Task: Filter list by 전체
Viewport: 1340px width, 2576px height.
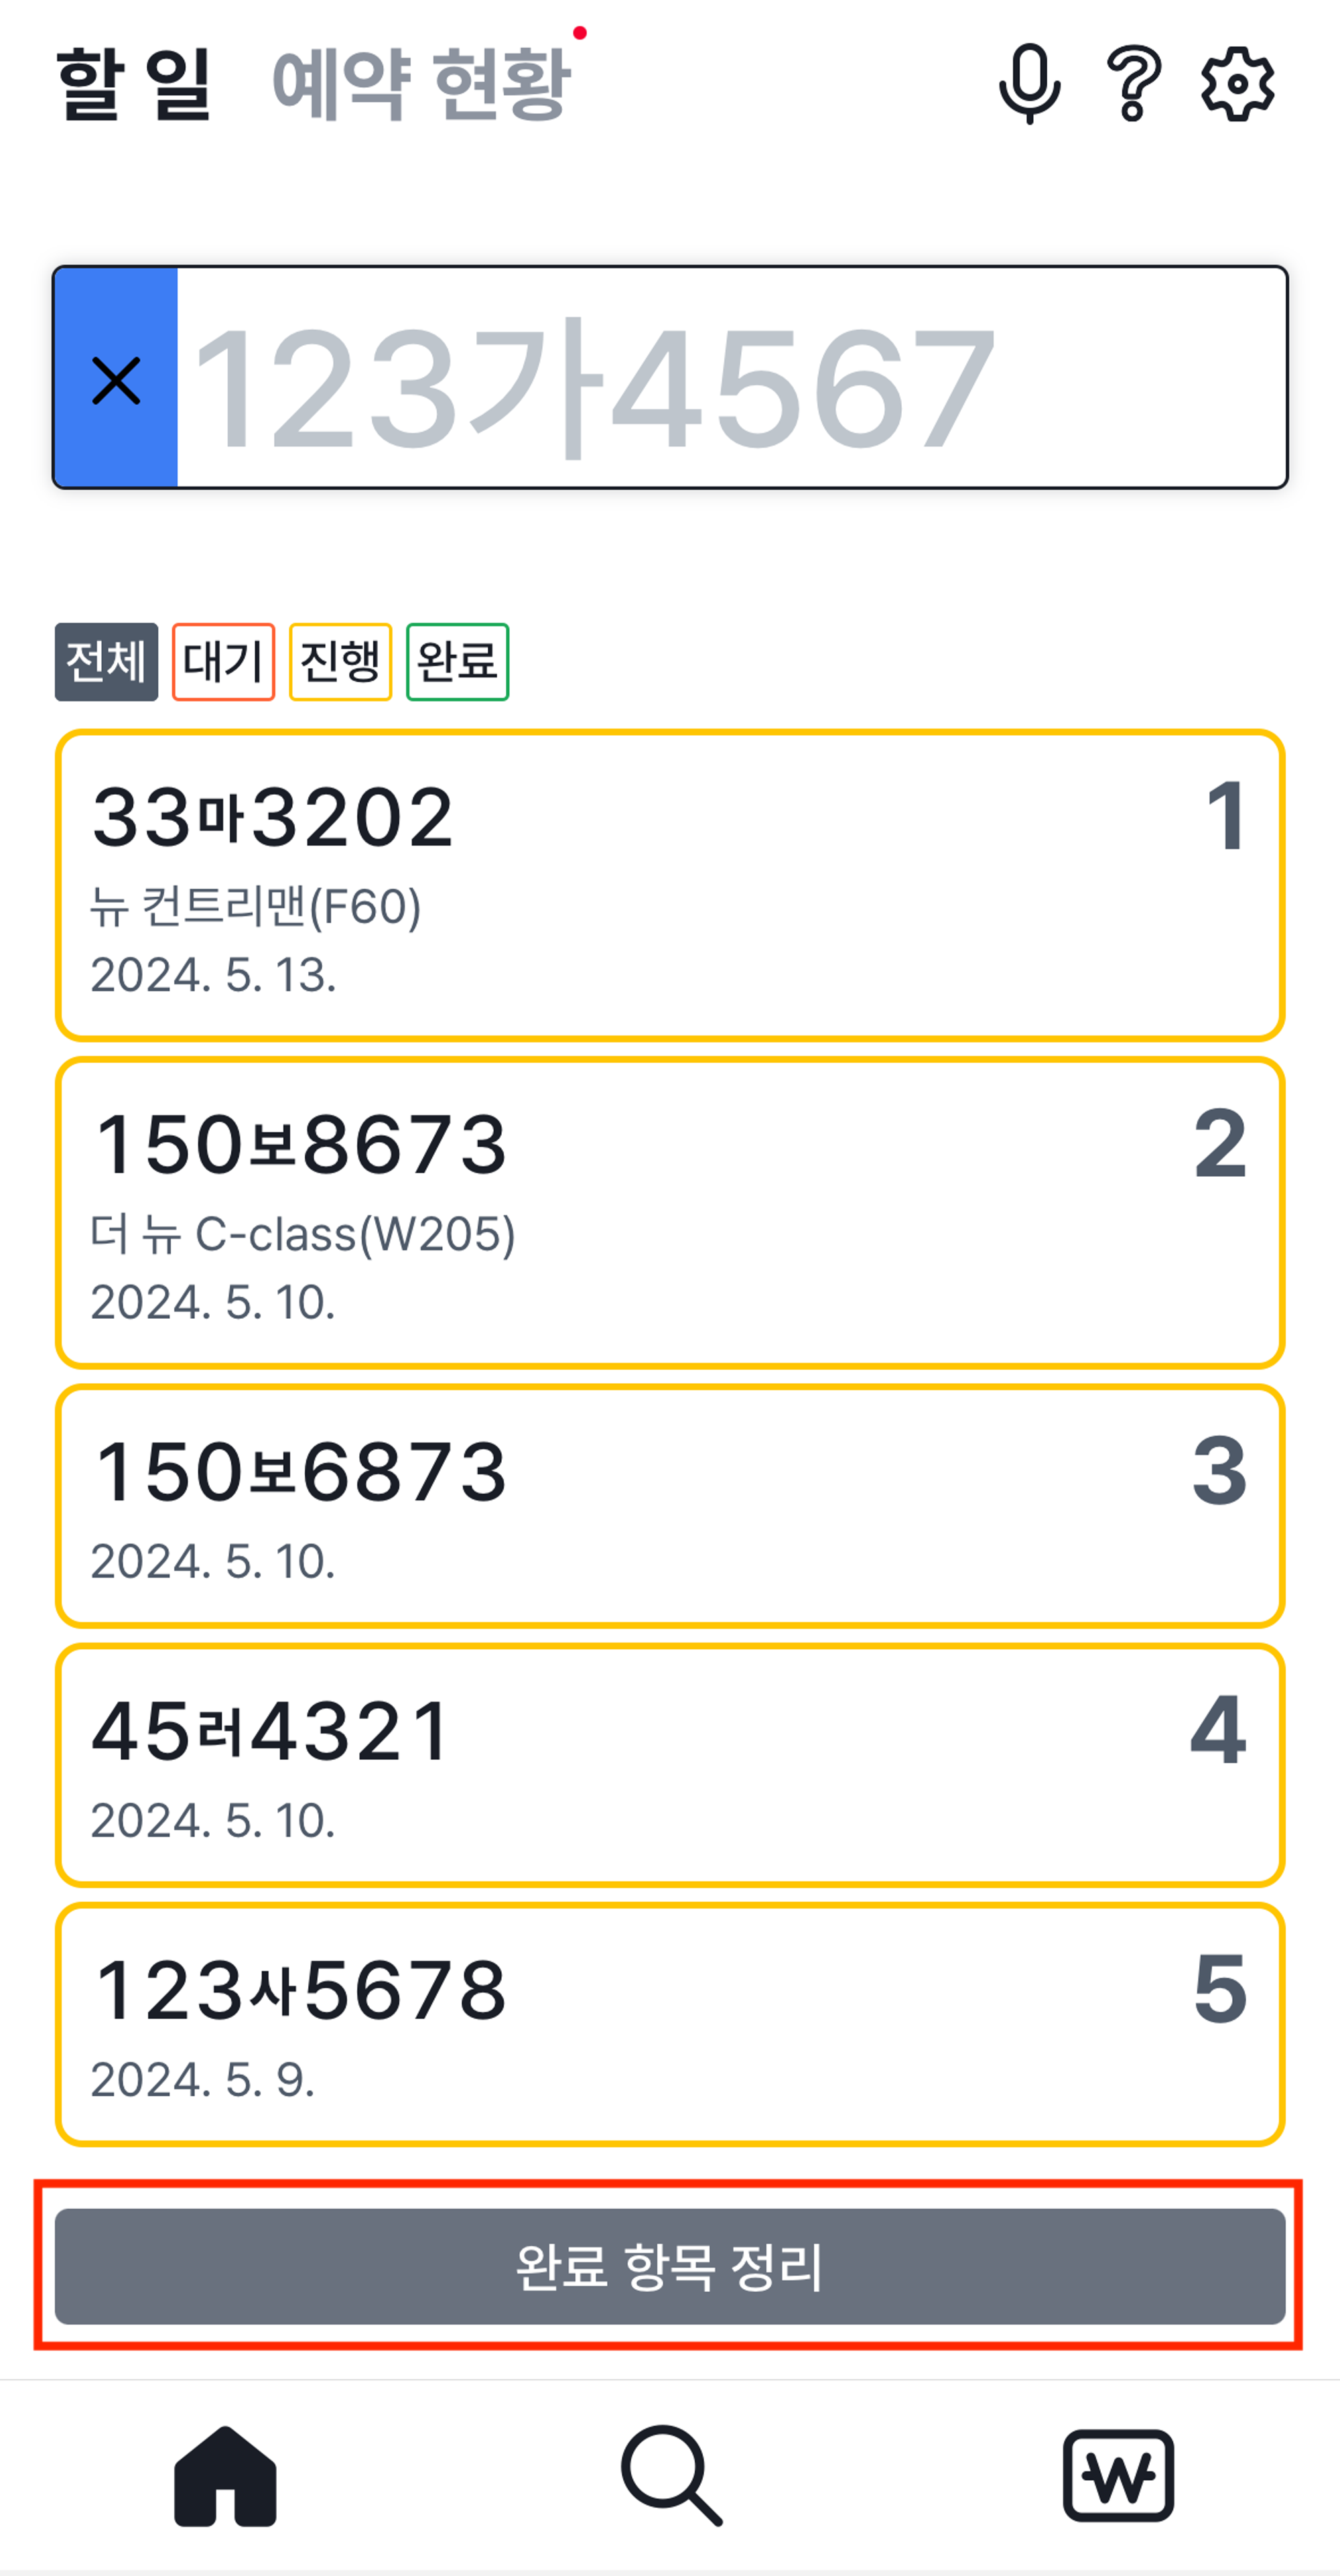Action: (x=106, y=662)
